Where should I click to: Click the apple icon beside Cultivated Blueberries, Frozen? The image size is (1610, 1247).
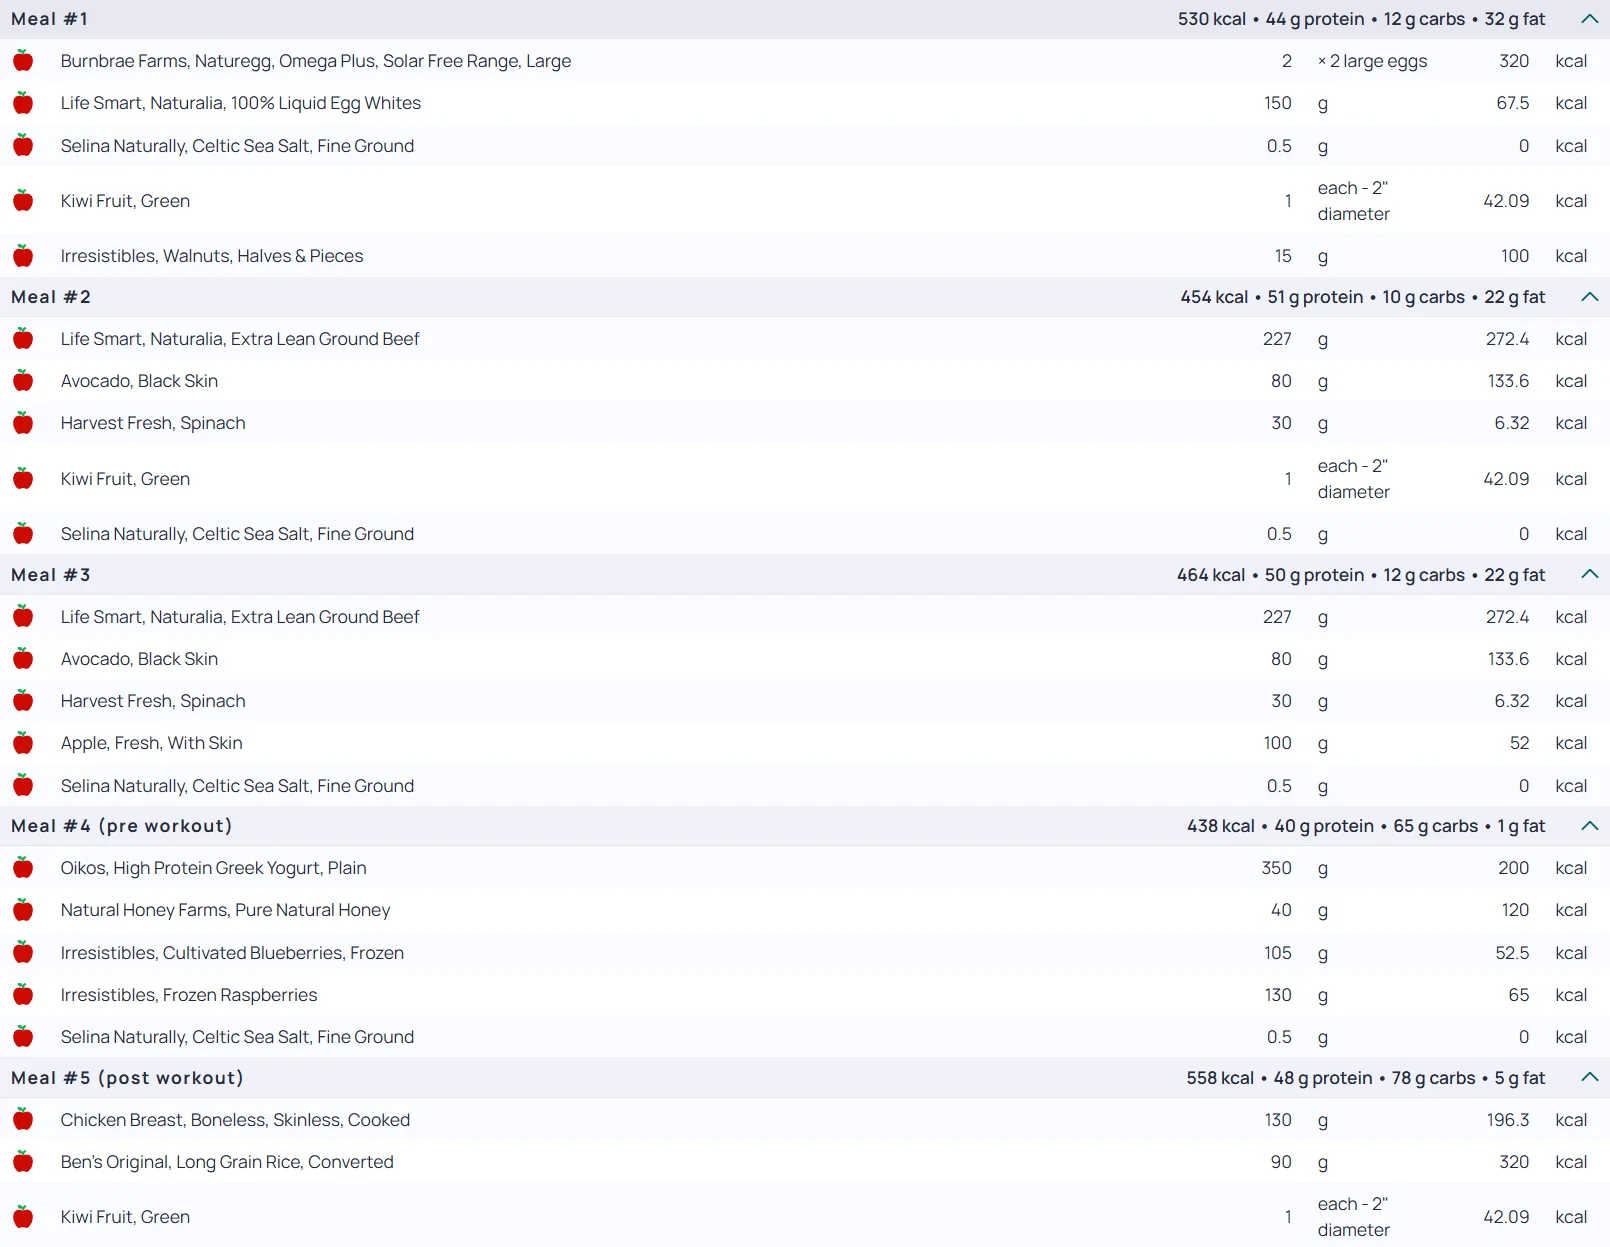pos(23,953)
